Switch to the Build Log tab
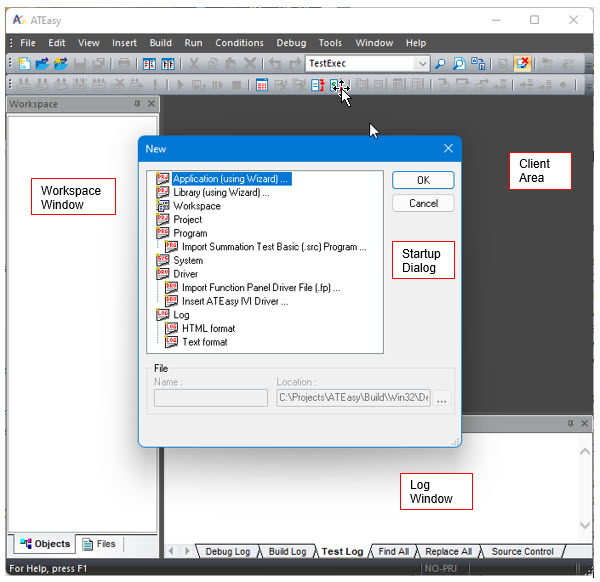Screen dimensions: 600x582 [x=287, y=551]
